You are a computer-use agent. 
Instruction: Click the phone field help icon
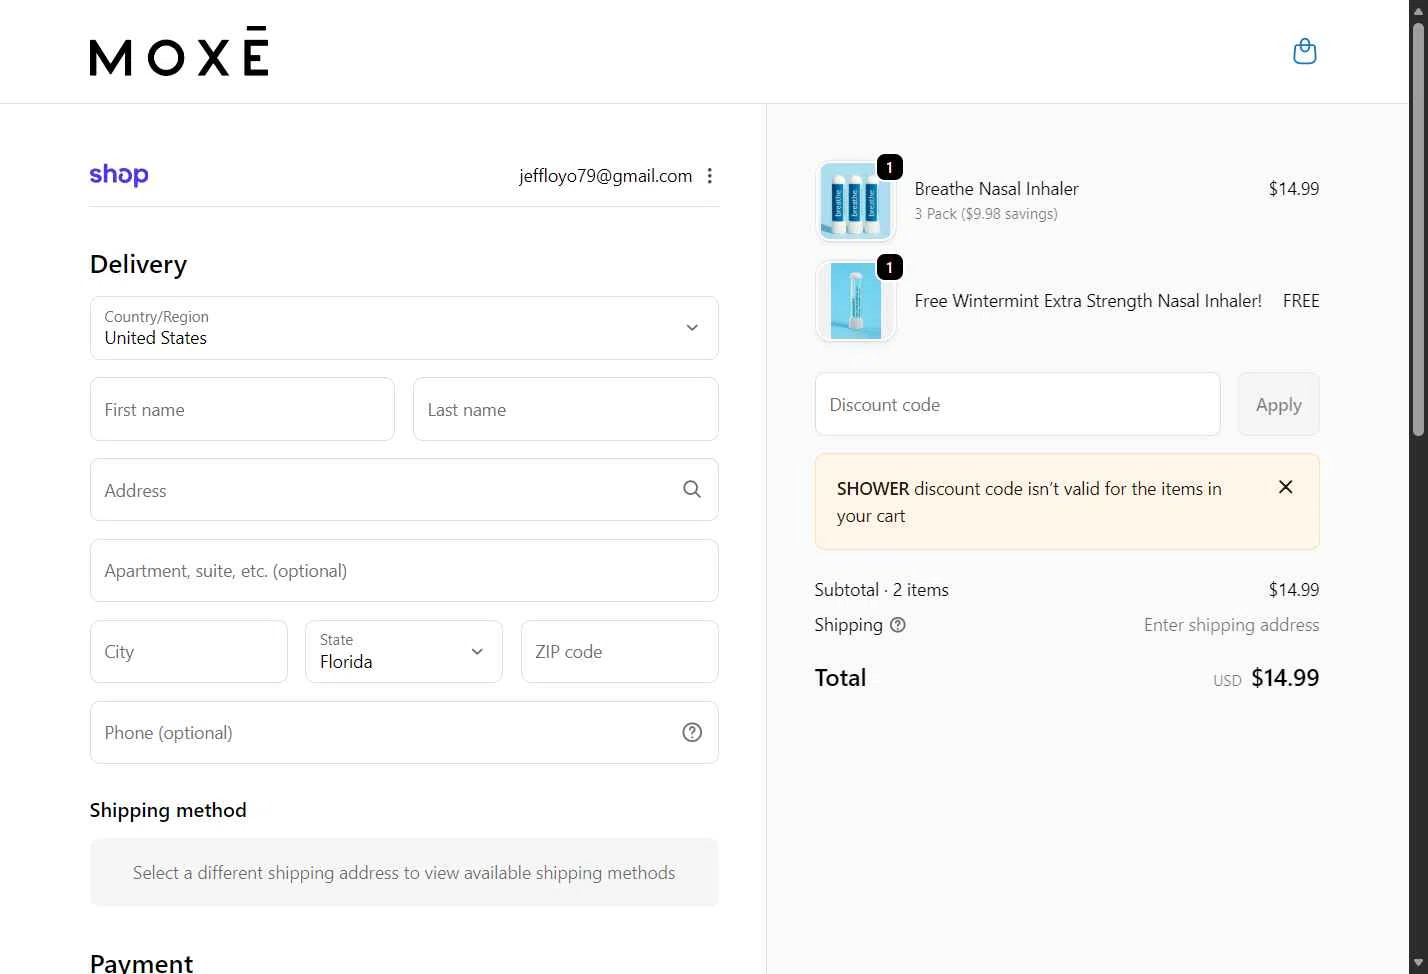pos(692,732)
